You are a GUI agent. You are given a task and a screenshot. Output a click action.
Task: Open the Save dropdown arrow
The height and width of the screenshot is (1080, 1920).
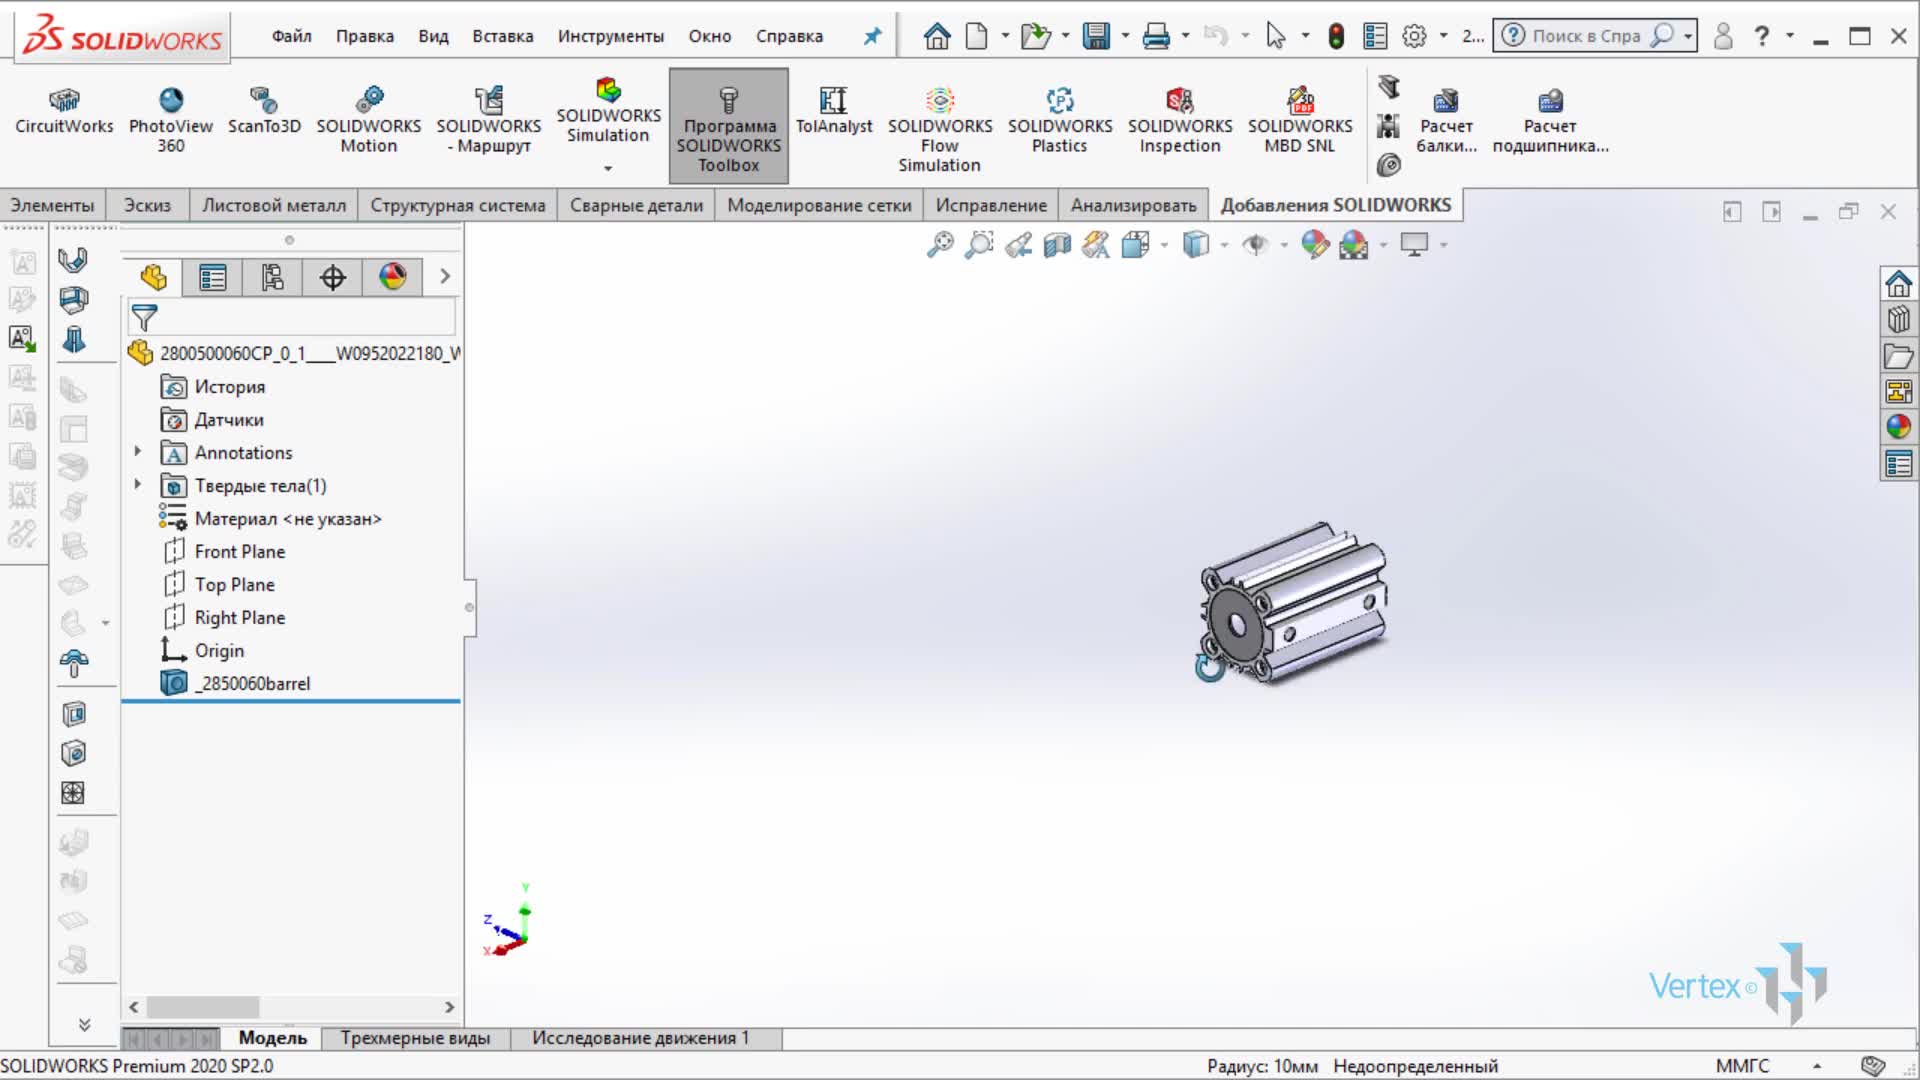pyautogui.click(x=1125, y=36)
